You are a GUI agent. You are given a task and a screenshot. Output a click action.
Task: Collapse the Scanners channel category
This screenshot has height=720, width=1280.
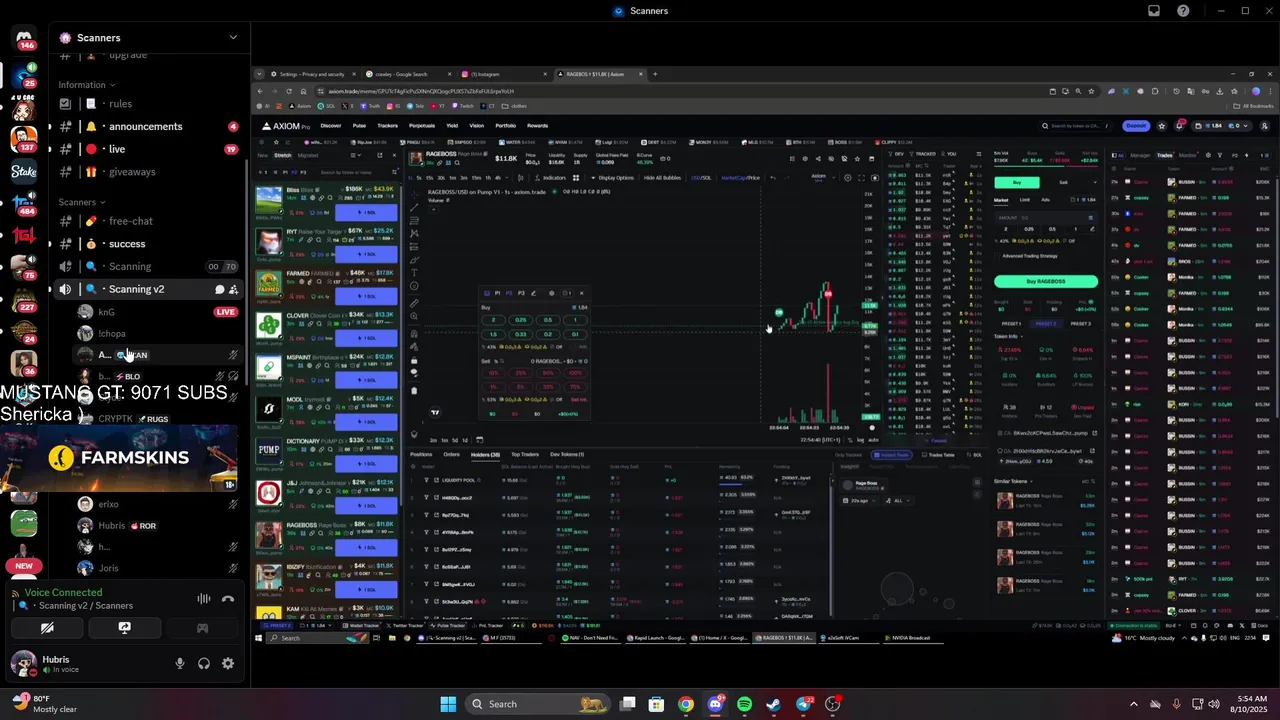click(x=82, y=202)
